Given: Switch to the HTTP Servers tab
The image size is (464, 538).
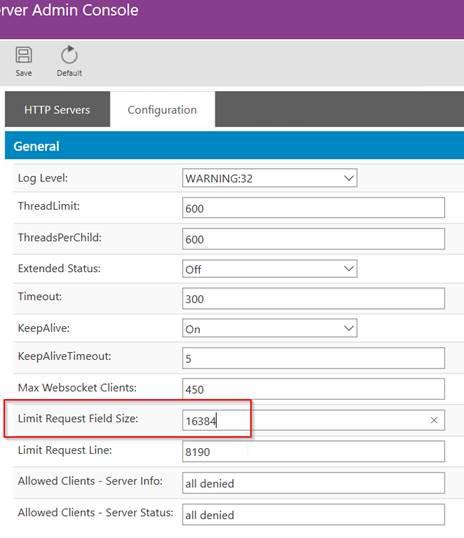Looking at the screenshot, I should coord(57,109).
